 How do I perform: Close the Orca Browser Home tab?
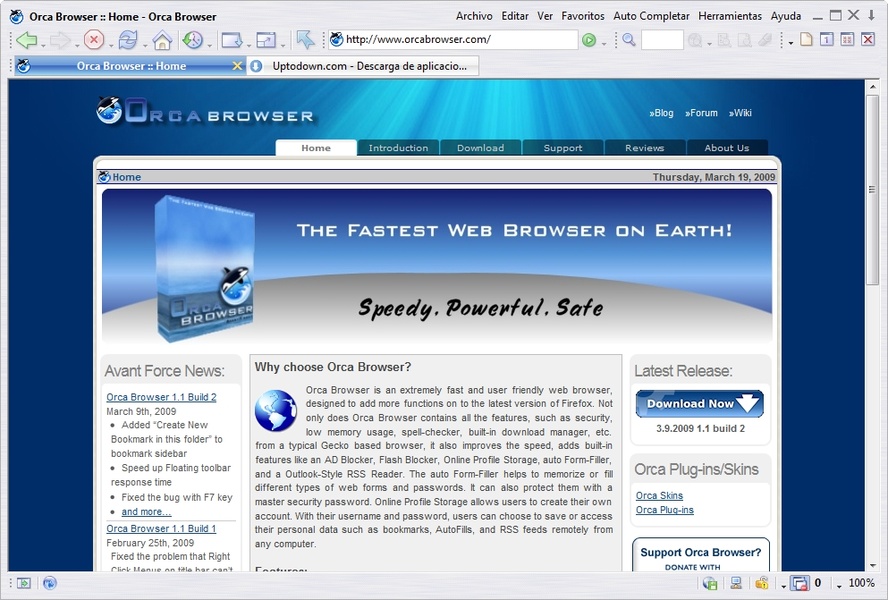pyautogui.click(x=238, y=66)
